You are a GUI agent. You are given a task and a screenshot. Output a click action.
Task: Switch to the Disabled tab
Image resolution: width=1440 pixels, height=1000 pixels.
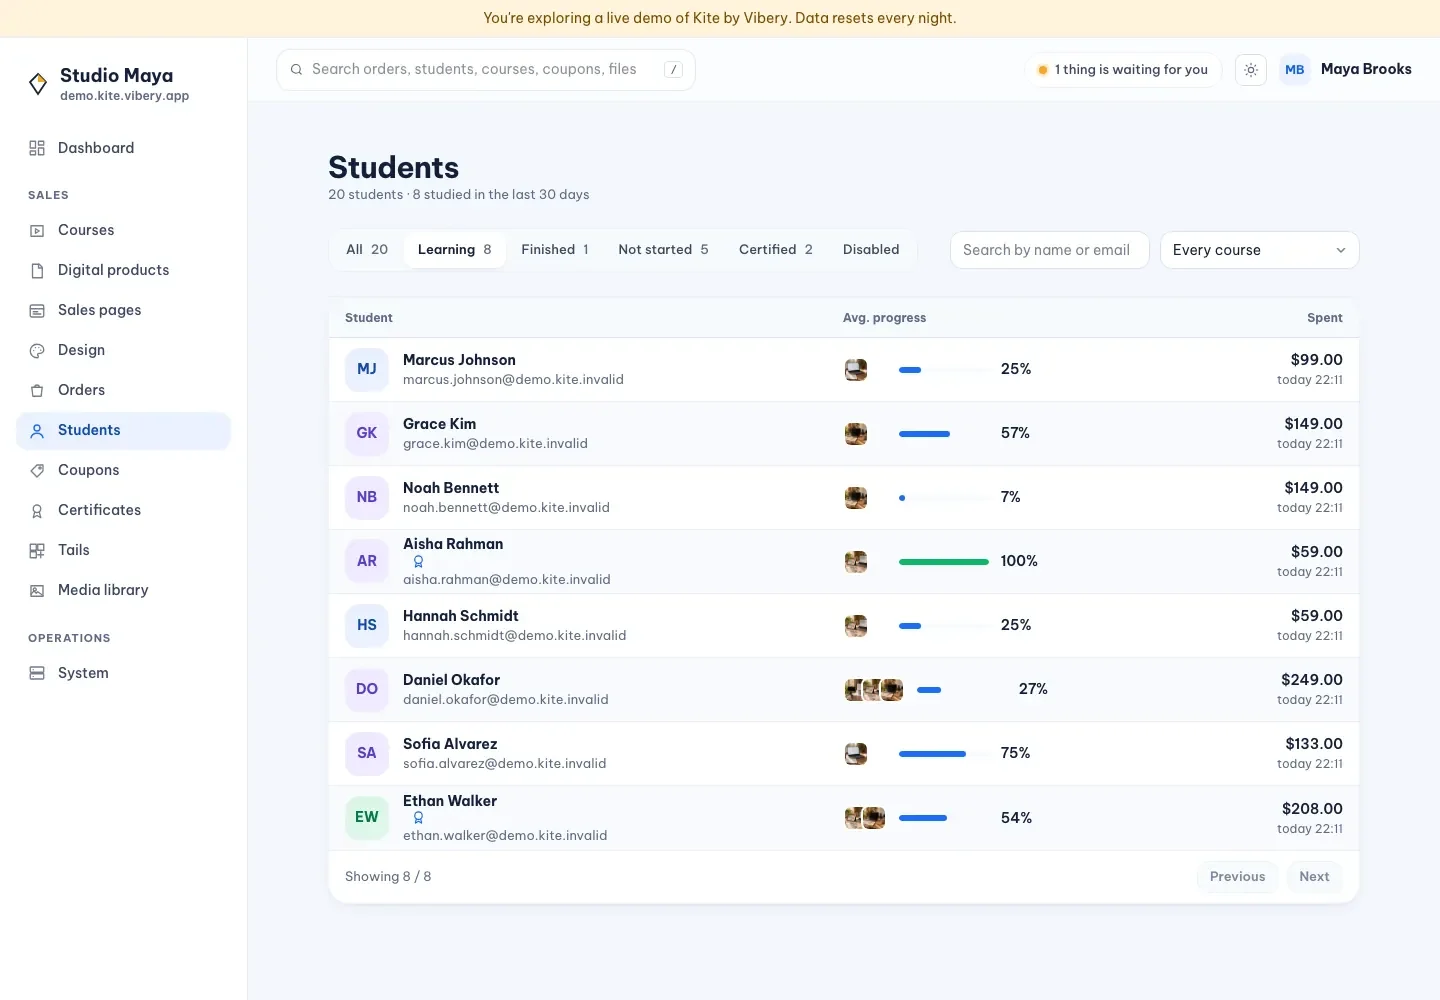click(871, 250)
